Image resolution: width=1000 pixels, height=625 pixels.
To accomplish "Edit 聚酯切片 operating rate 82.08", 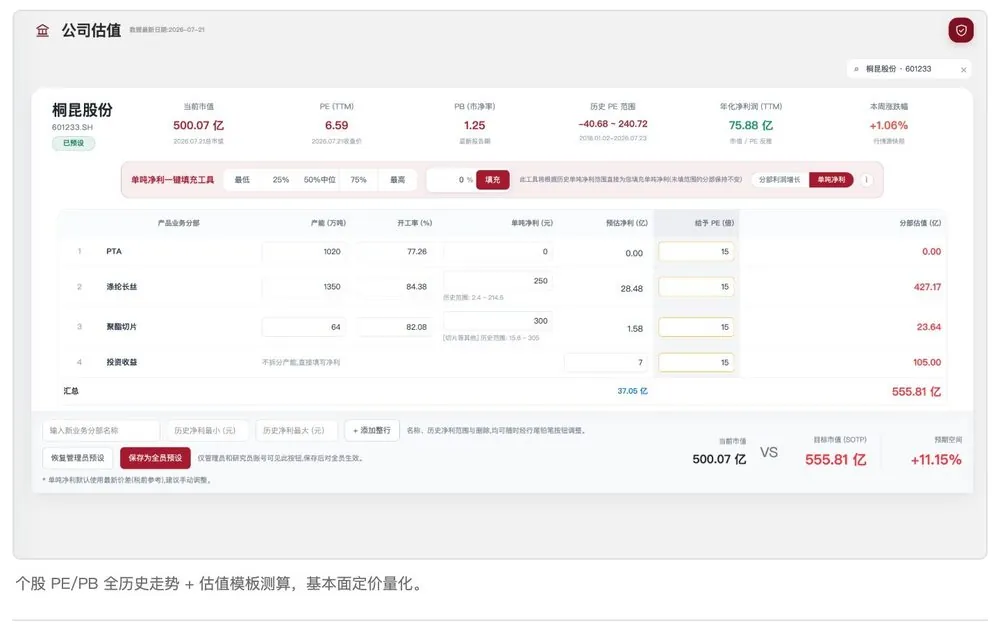I will pyautogui.click(x=393, y=327).
